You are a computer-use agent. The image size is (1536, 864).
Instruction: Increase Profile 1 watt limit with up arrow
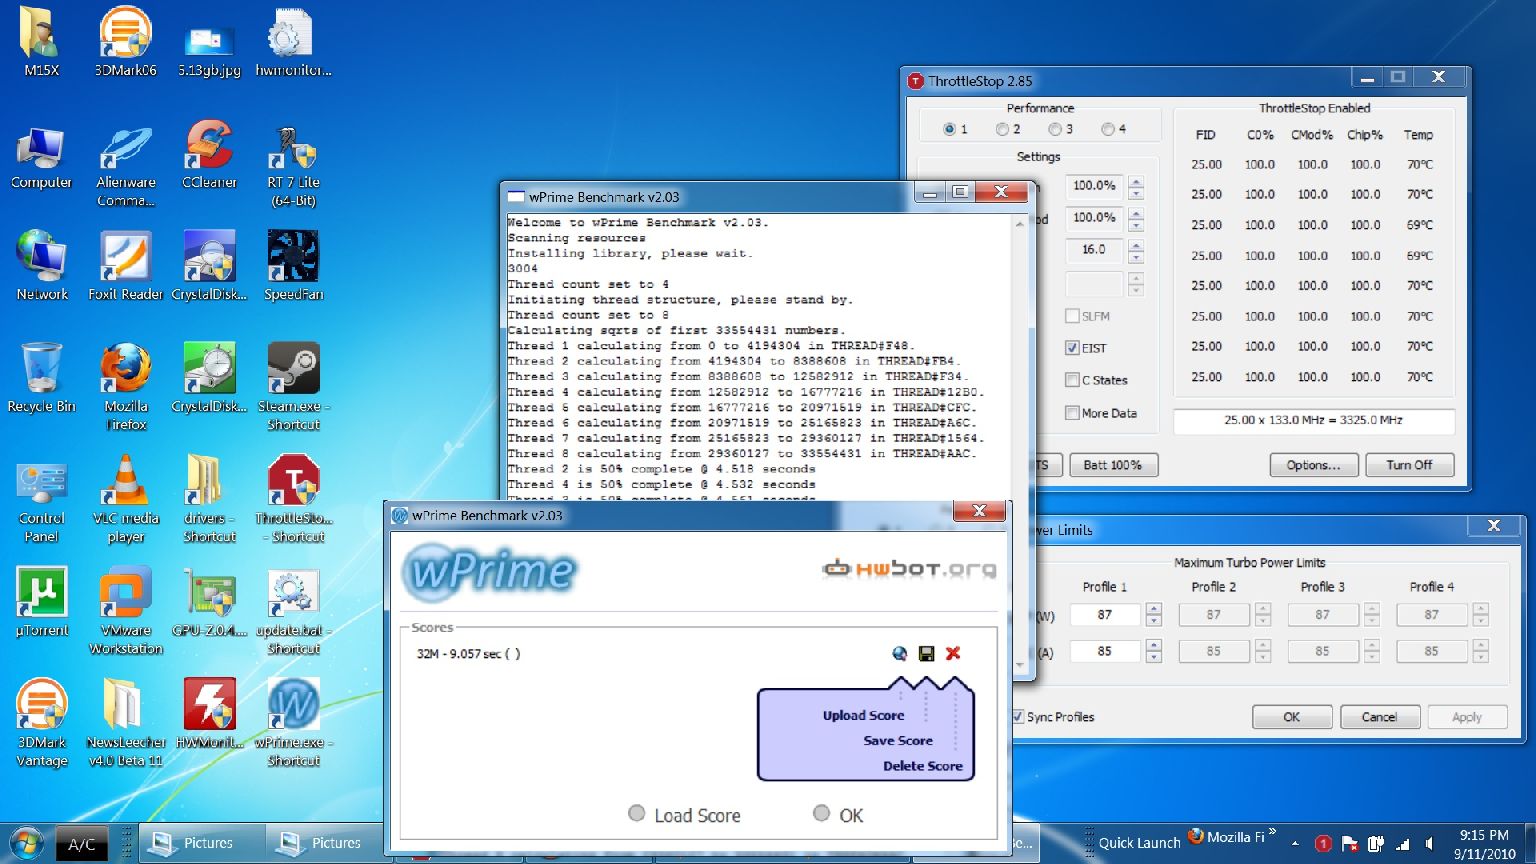1154,609
